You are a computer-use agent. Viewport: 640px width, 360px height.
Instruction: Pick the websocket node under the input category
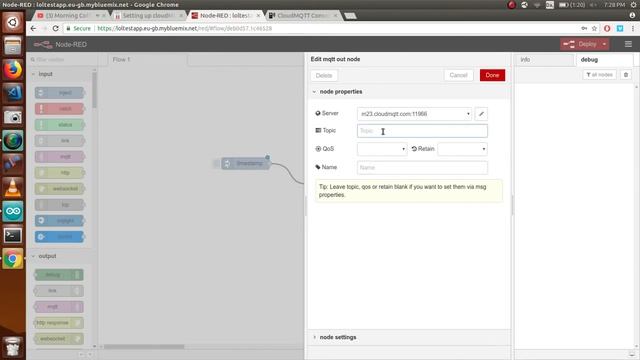[x=60, y=189]
